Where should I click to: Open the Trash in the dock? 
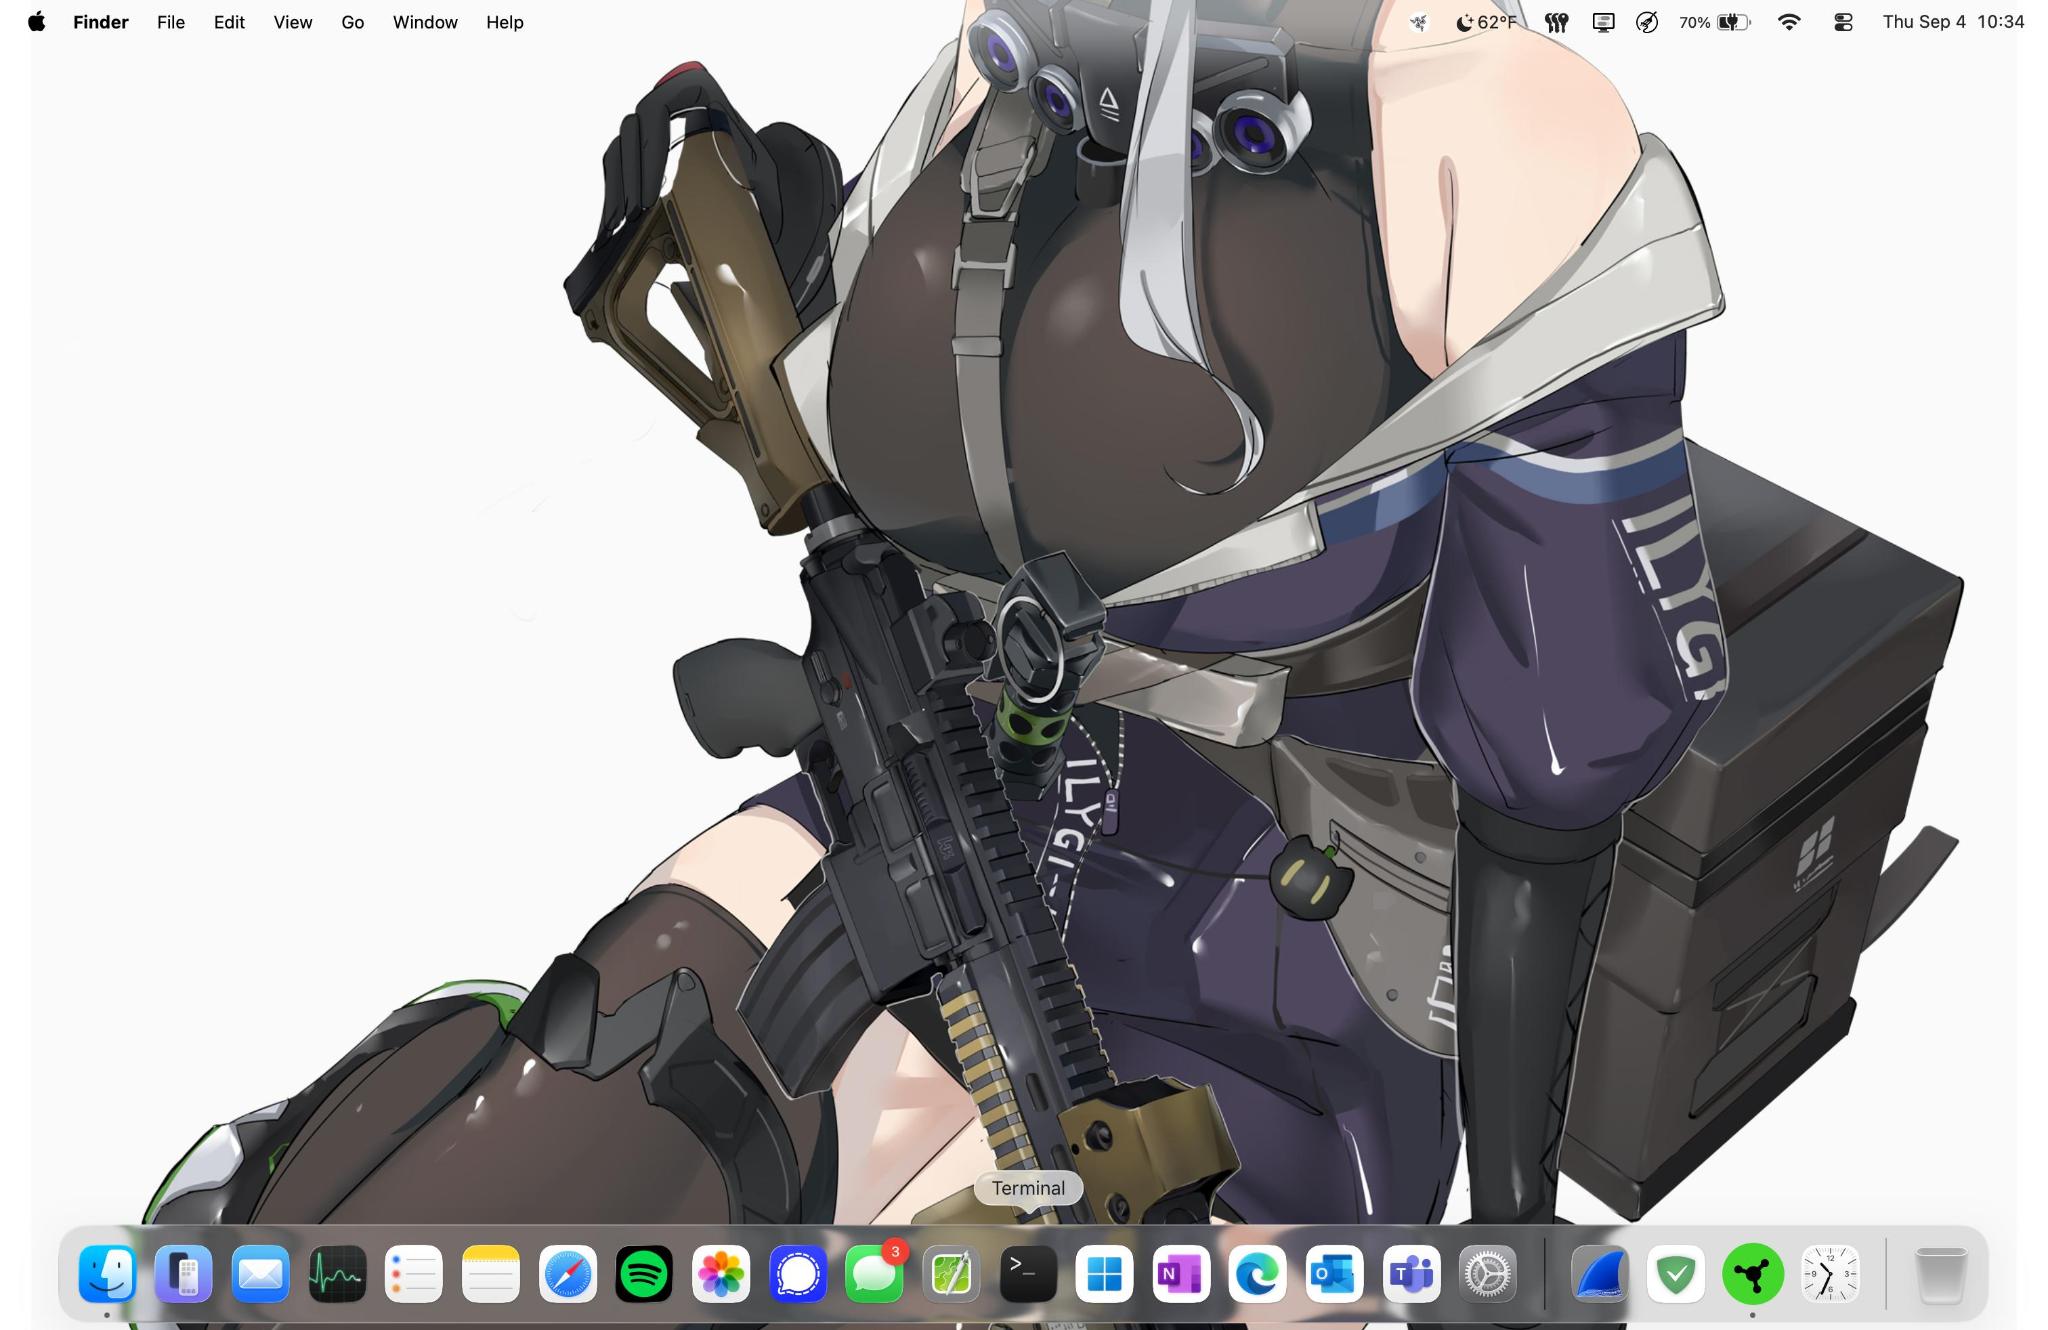(x=1940, y=1274)
